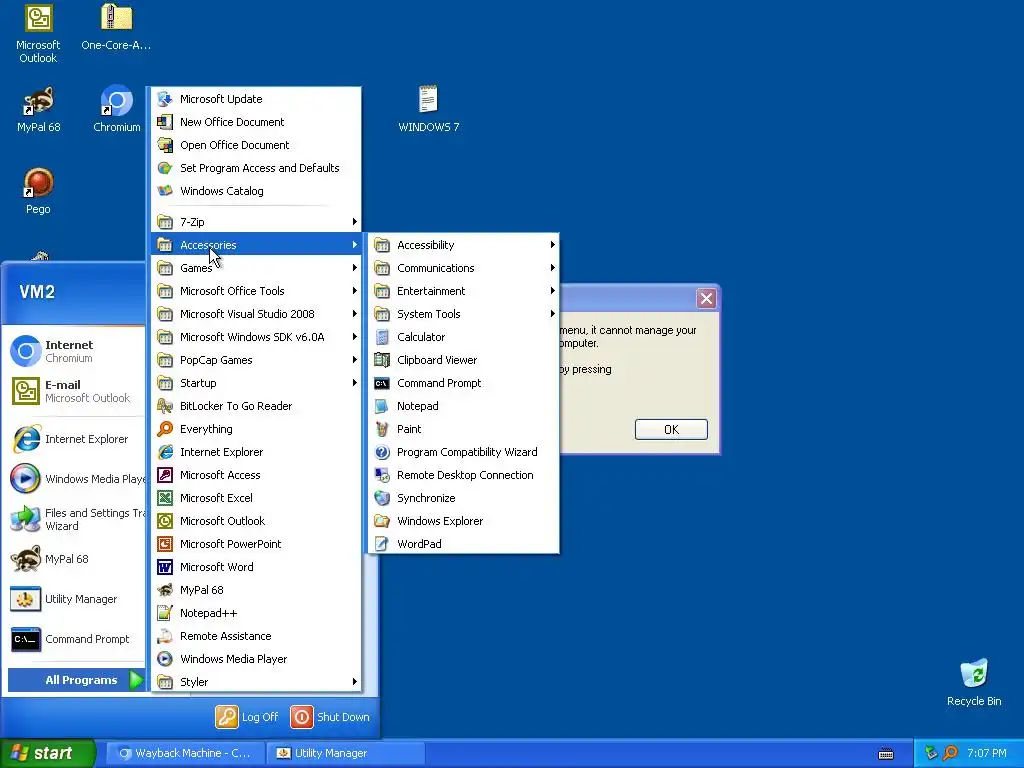Image resolution: width=1024 pixels, height=768 pixels.
Task: Open the Microsoft Update icon
Action: tap(165, 99)
